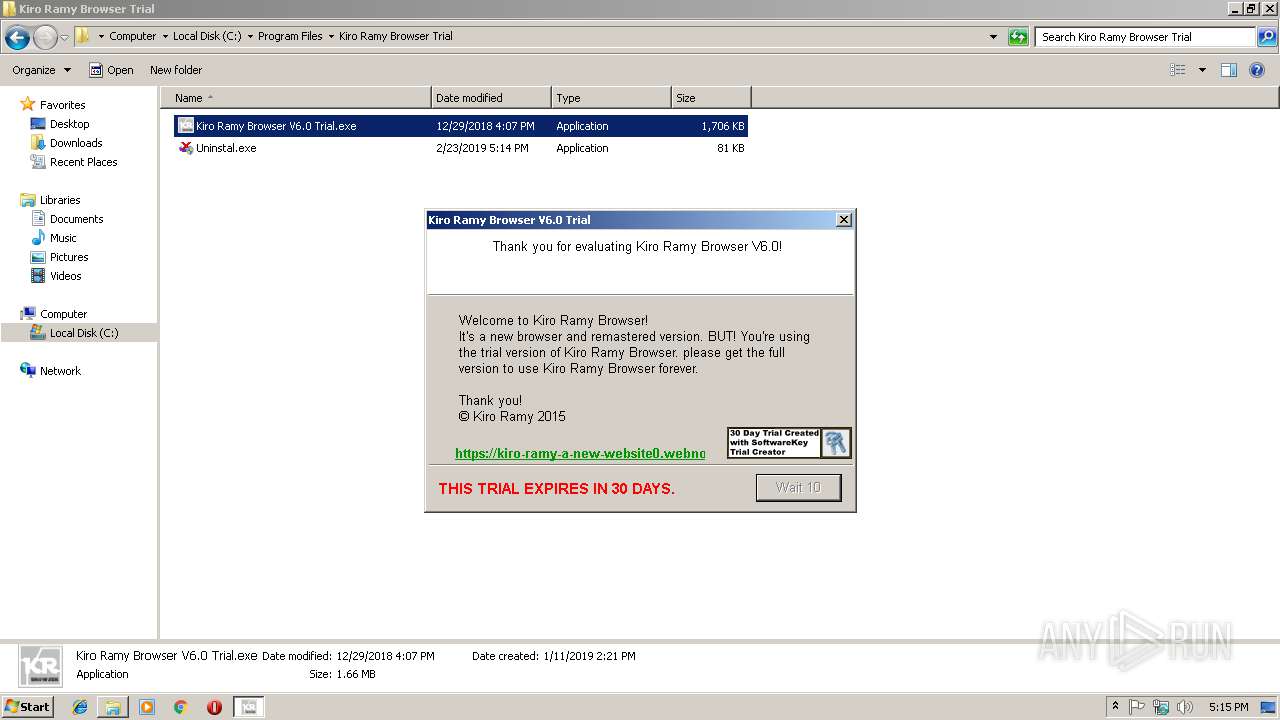Viewport: 1280px width, 720px height.
Task: Click the Back navigation arrow
Action: point(17,37)
